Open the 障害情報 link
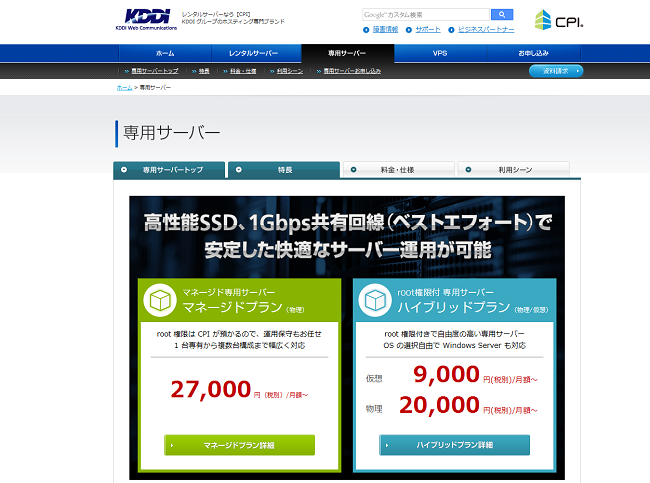 point(385,29)
